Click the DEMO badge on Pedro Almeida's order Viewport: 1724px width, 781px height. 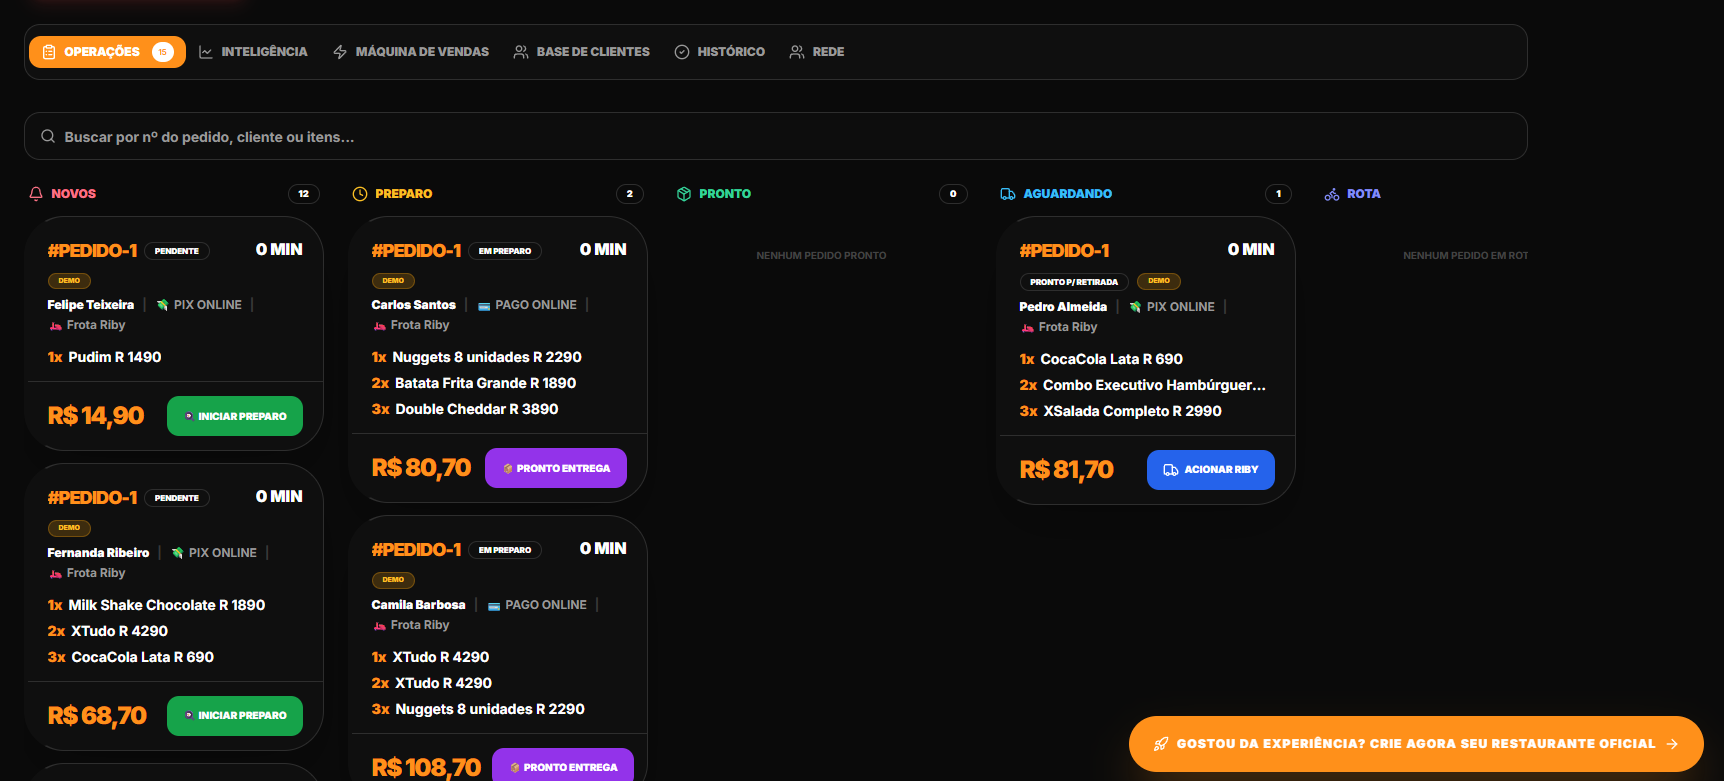pos(1159,281)
